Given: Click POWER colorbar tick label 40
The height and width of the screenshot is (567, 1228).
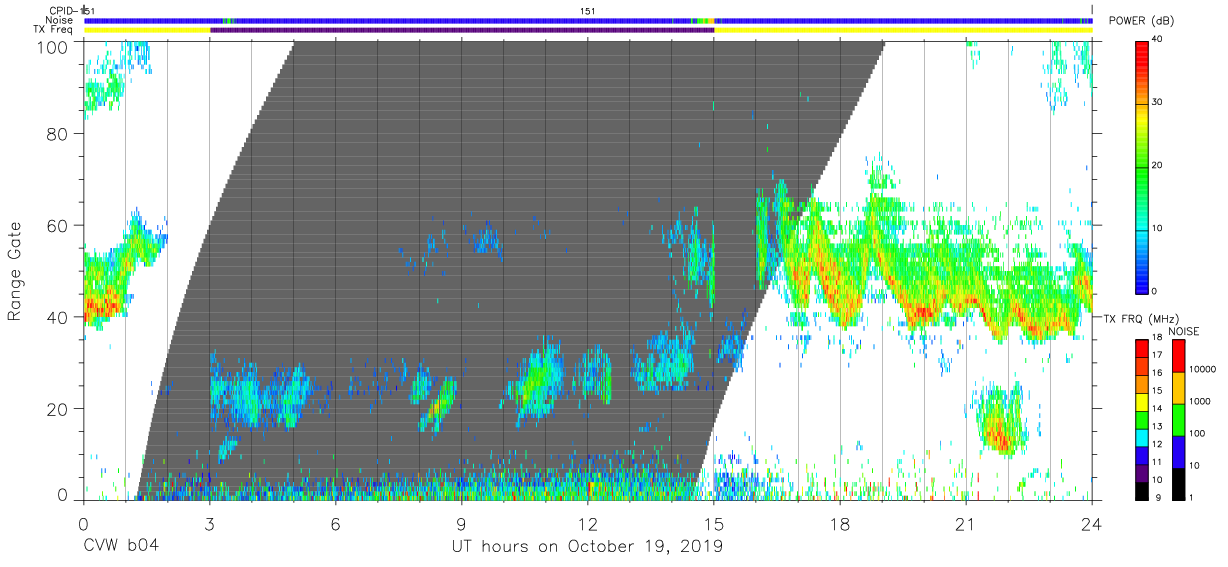Looking at the screenshot, I should click(1157, 40).
